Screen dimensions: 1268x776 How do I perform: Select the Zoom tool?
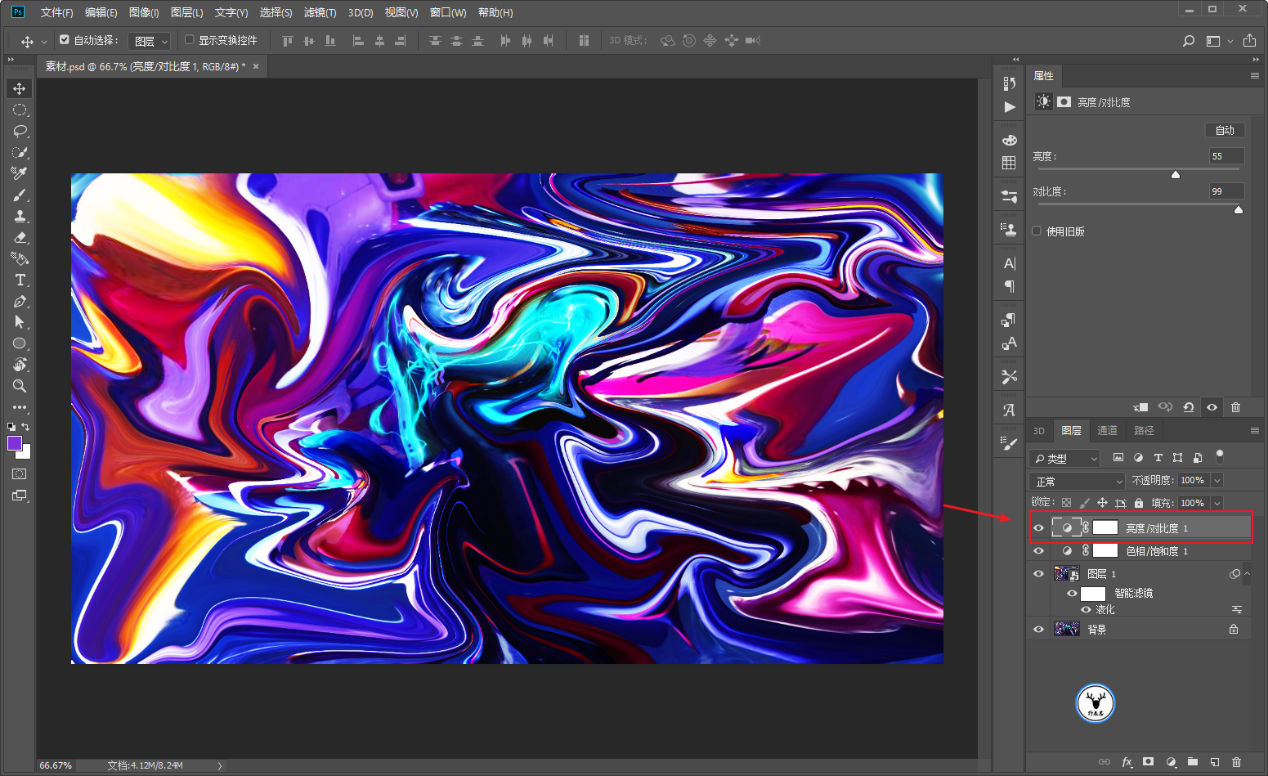pos(19,386)
